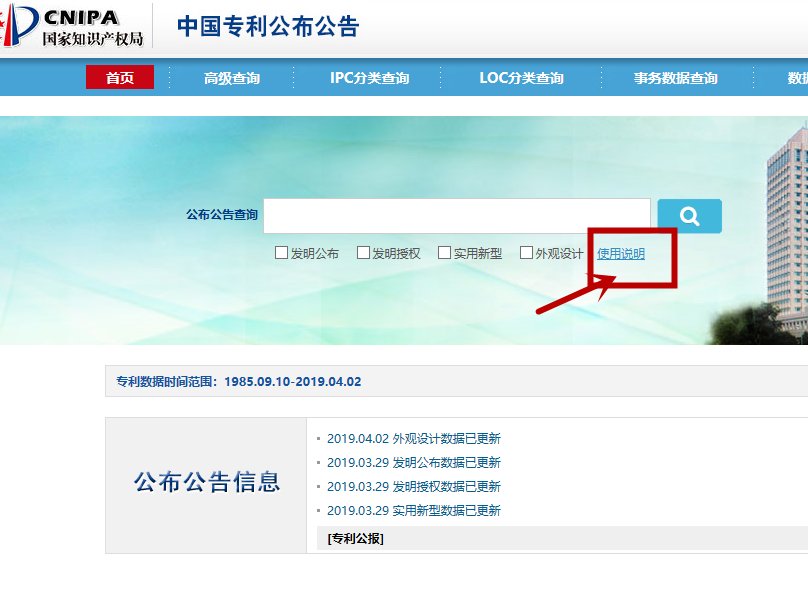Check the 实用新型 checkbox
This screenshot has width=808, height=603.
coord(444,253)
